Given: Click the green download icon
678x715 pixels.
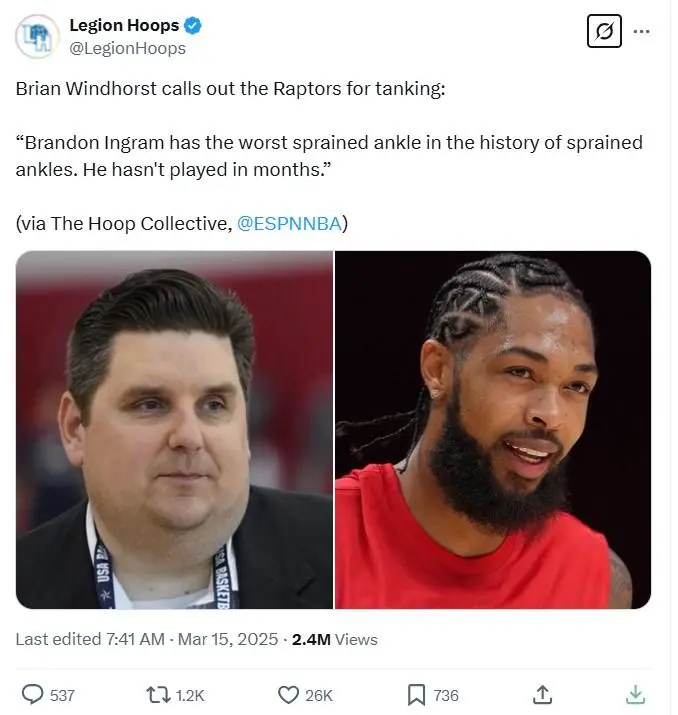Looking at the screenshot, I should 635,694.
